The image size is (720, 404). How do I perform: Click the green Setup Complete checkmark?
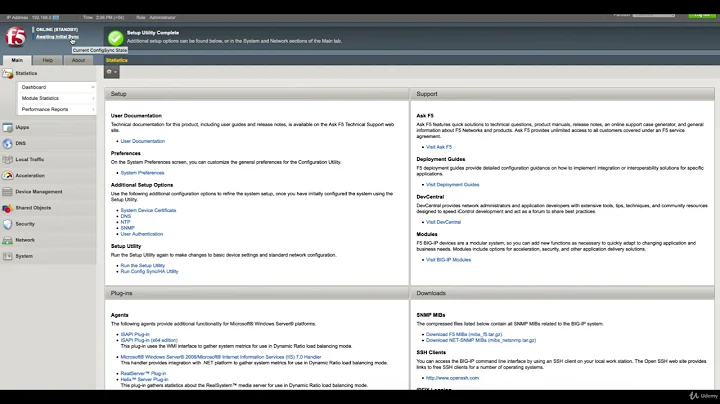115,37
